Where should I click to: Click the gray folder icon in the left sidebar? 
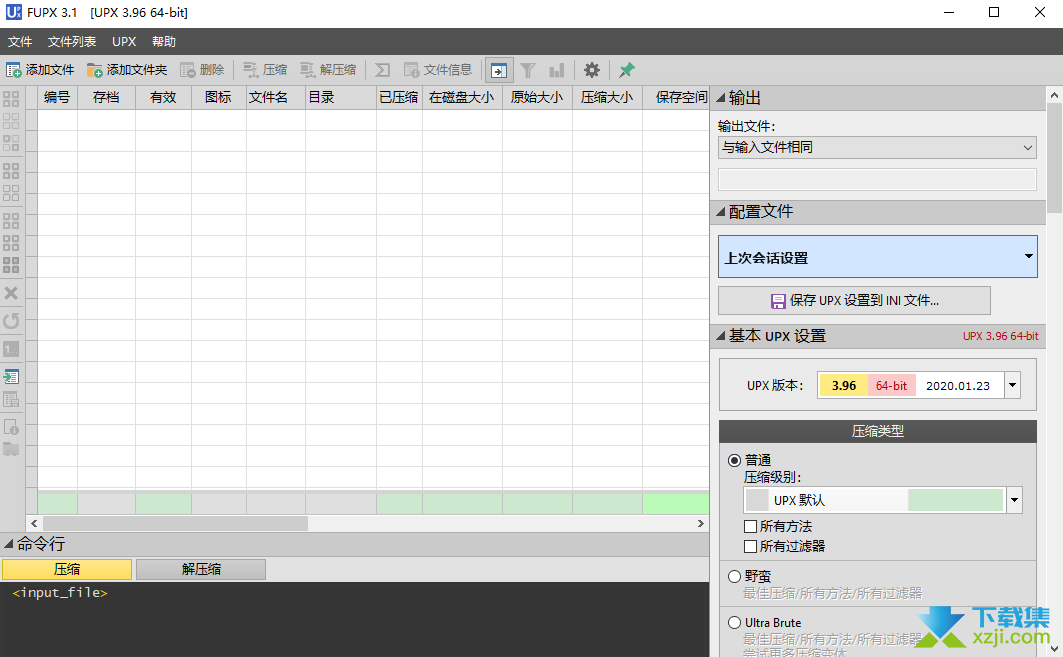(x=11, y=449)
